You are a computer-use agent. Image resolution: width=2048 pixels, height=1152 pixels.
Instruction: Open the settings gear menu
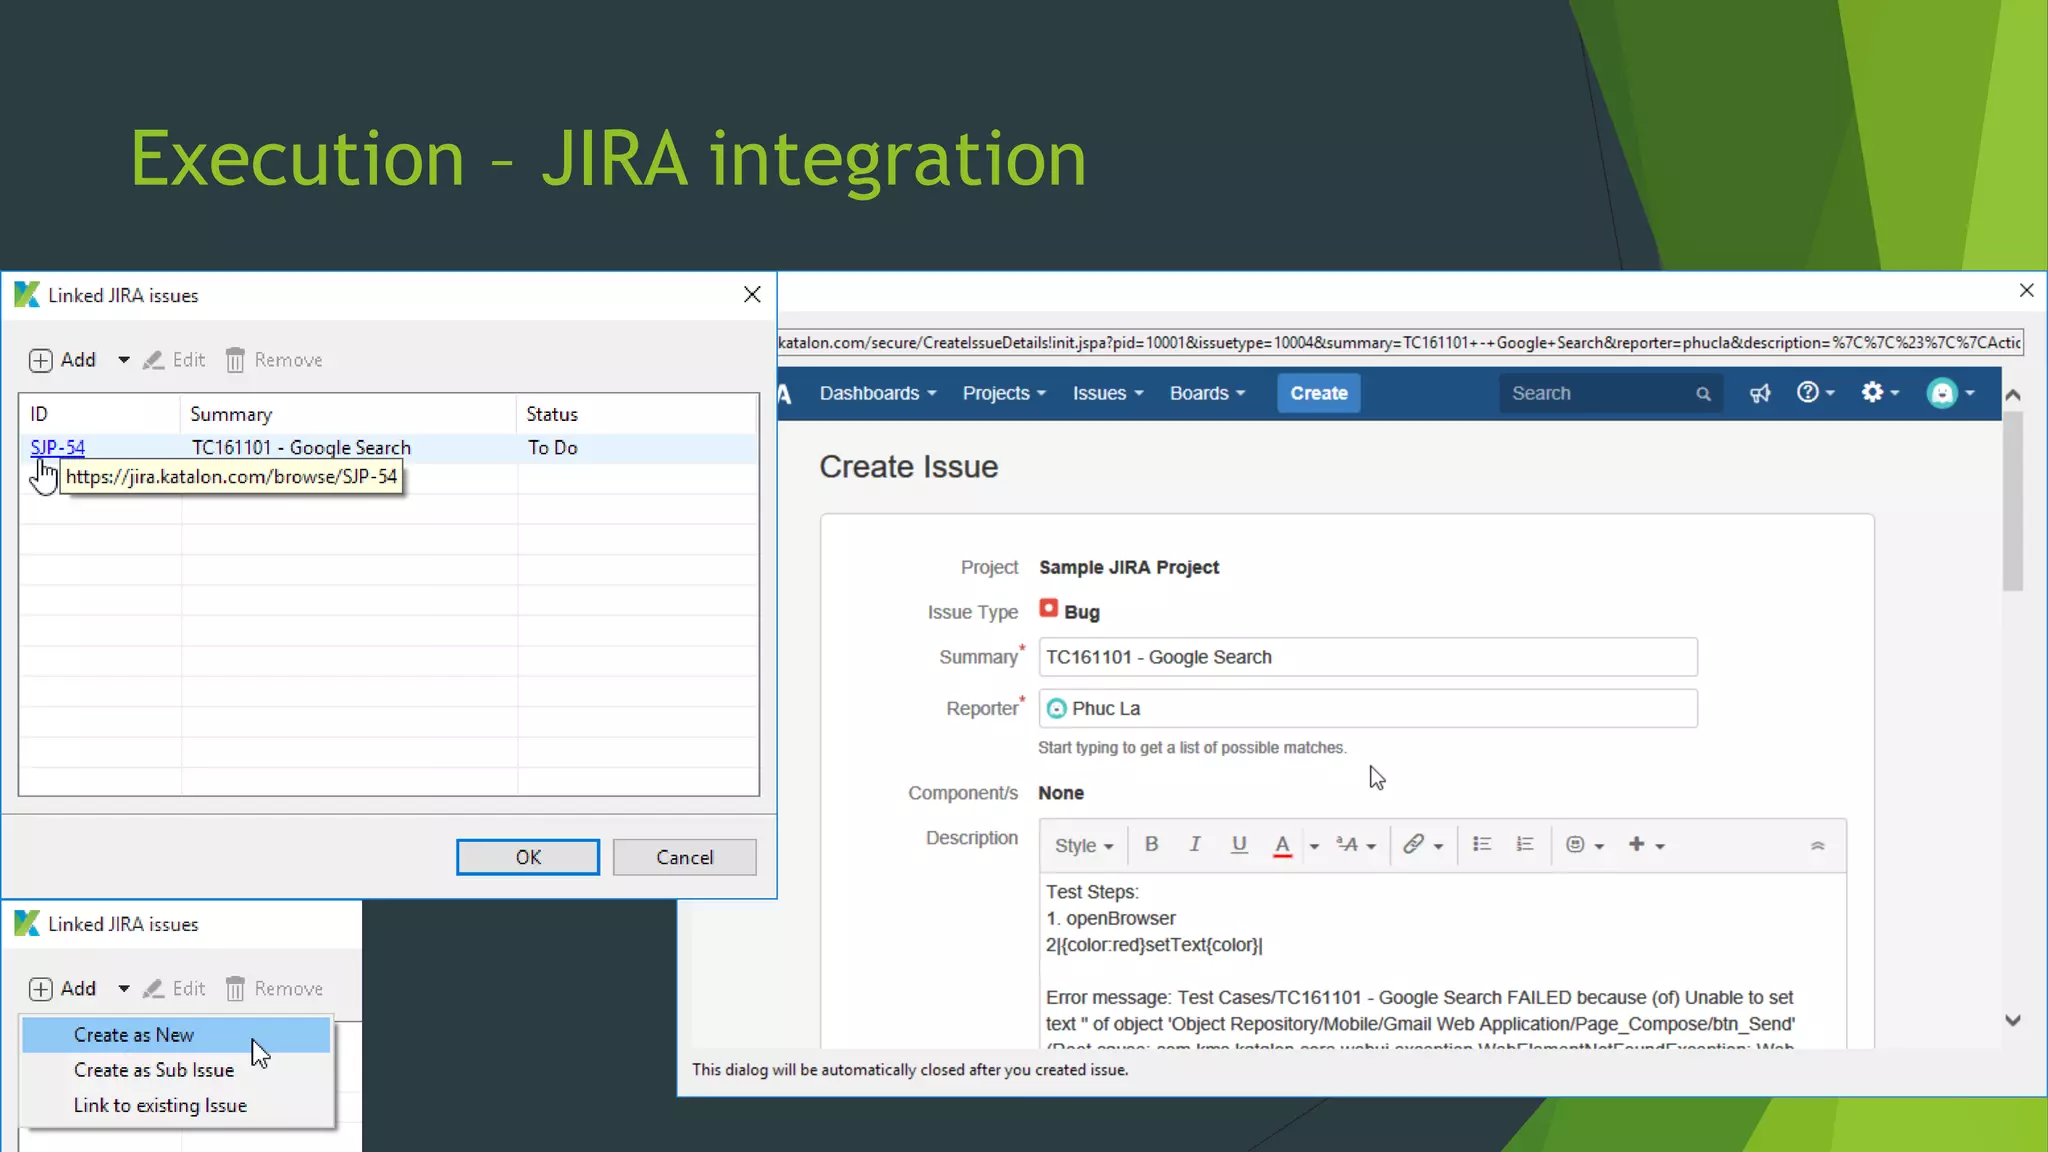click(1880, 393)
